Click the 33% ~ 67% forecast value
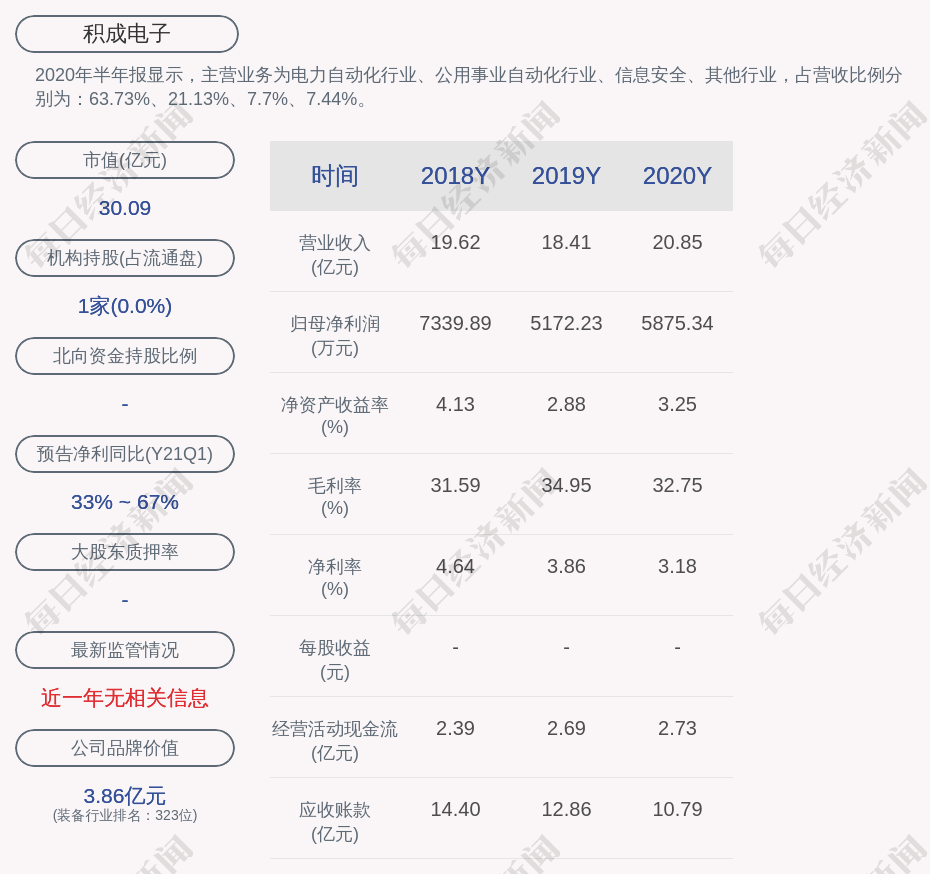Screen dimensions: 930x874 pos(125,502)
